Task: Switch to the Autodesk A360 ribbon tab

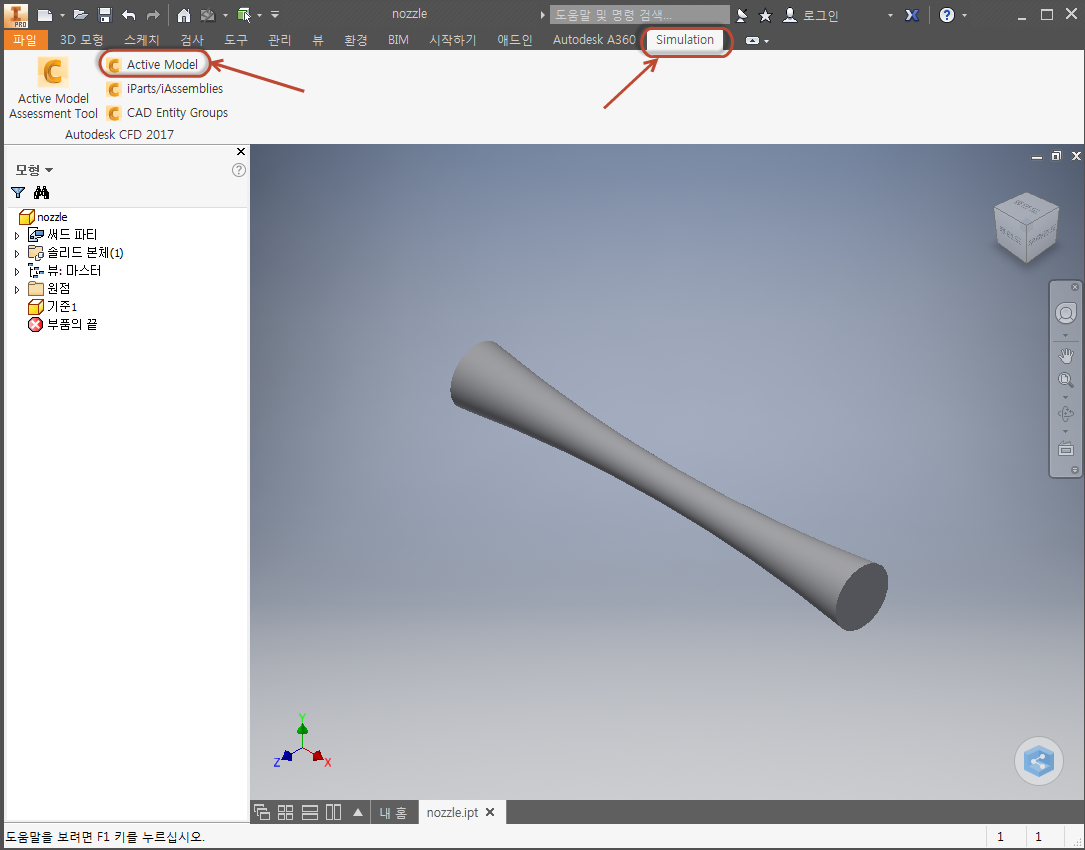Action: [x=594, y=39]
